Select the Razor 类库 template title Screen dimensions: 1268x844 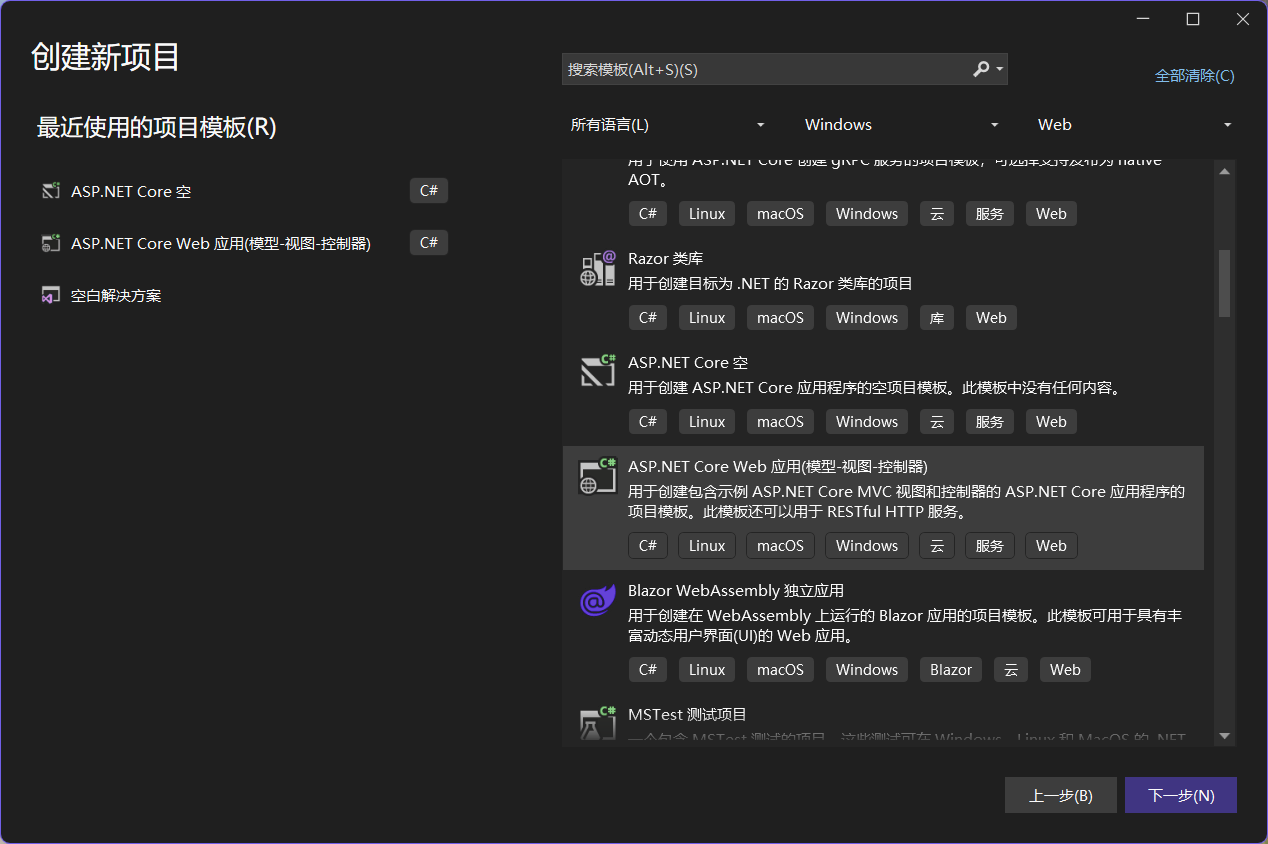click(x=665, y=258)
